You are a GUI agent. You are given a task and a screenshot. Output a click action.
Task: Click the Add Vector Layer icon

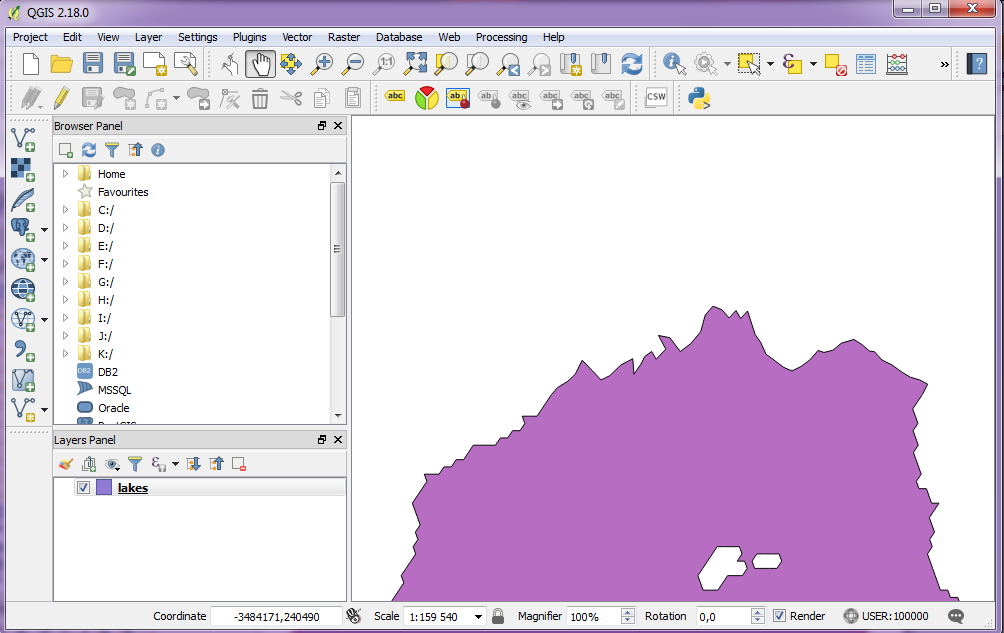(x=24, y=139)
